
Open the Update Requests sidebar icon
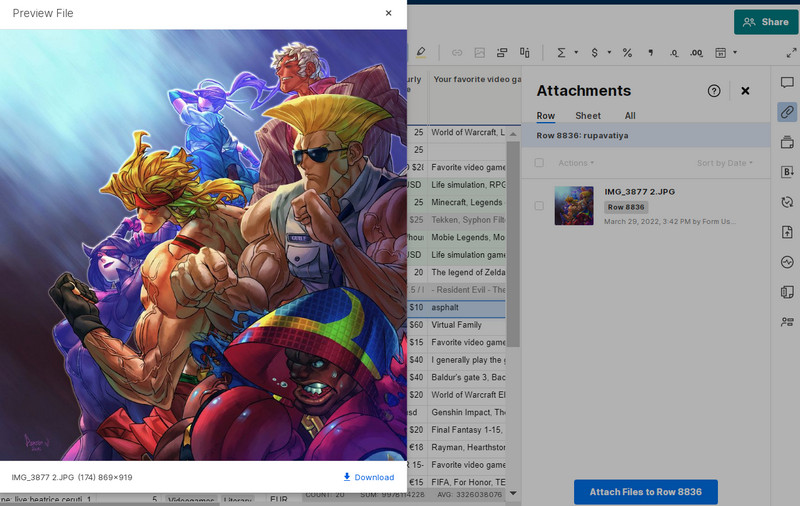[x=787, y=202]
